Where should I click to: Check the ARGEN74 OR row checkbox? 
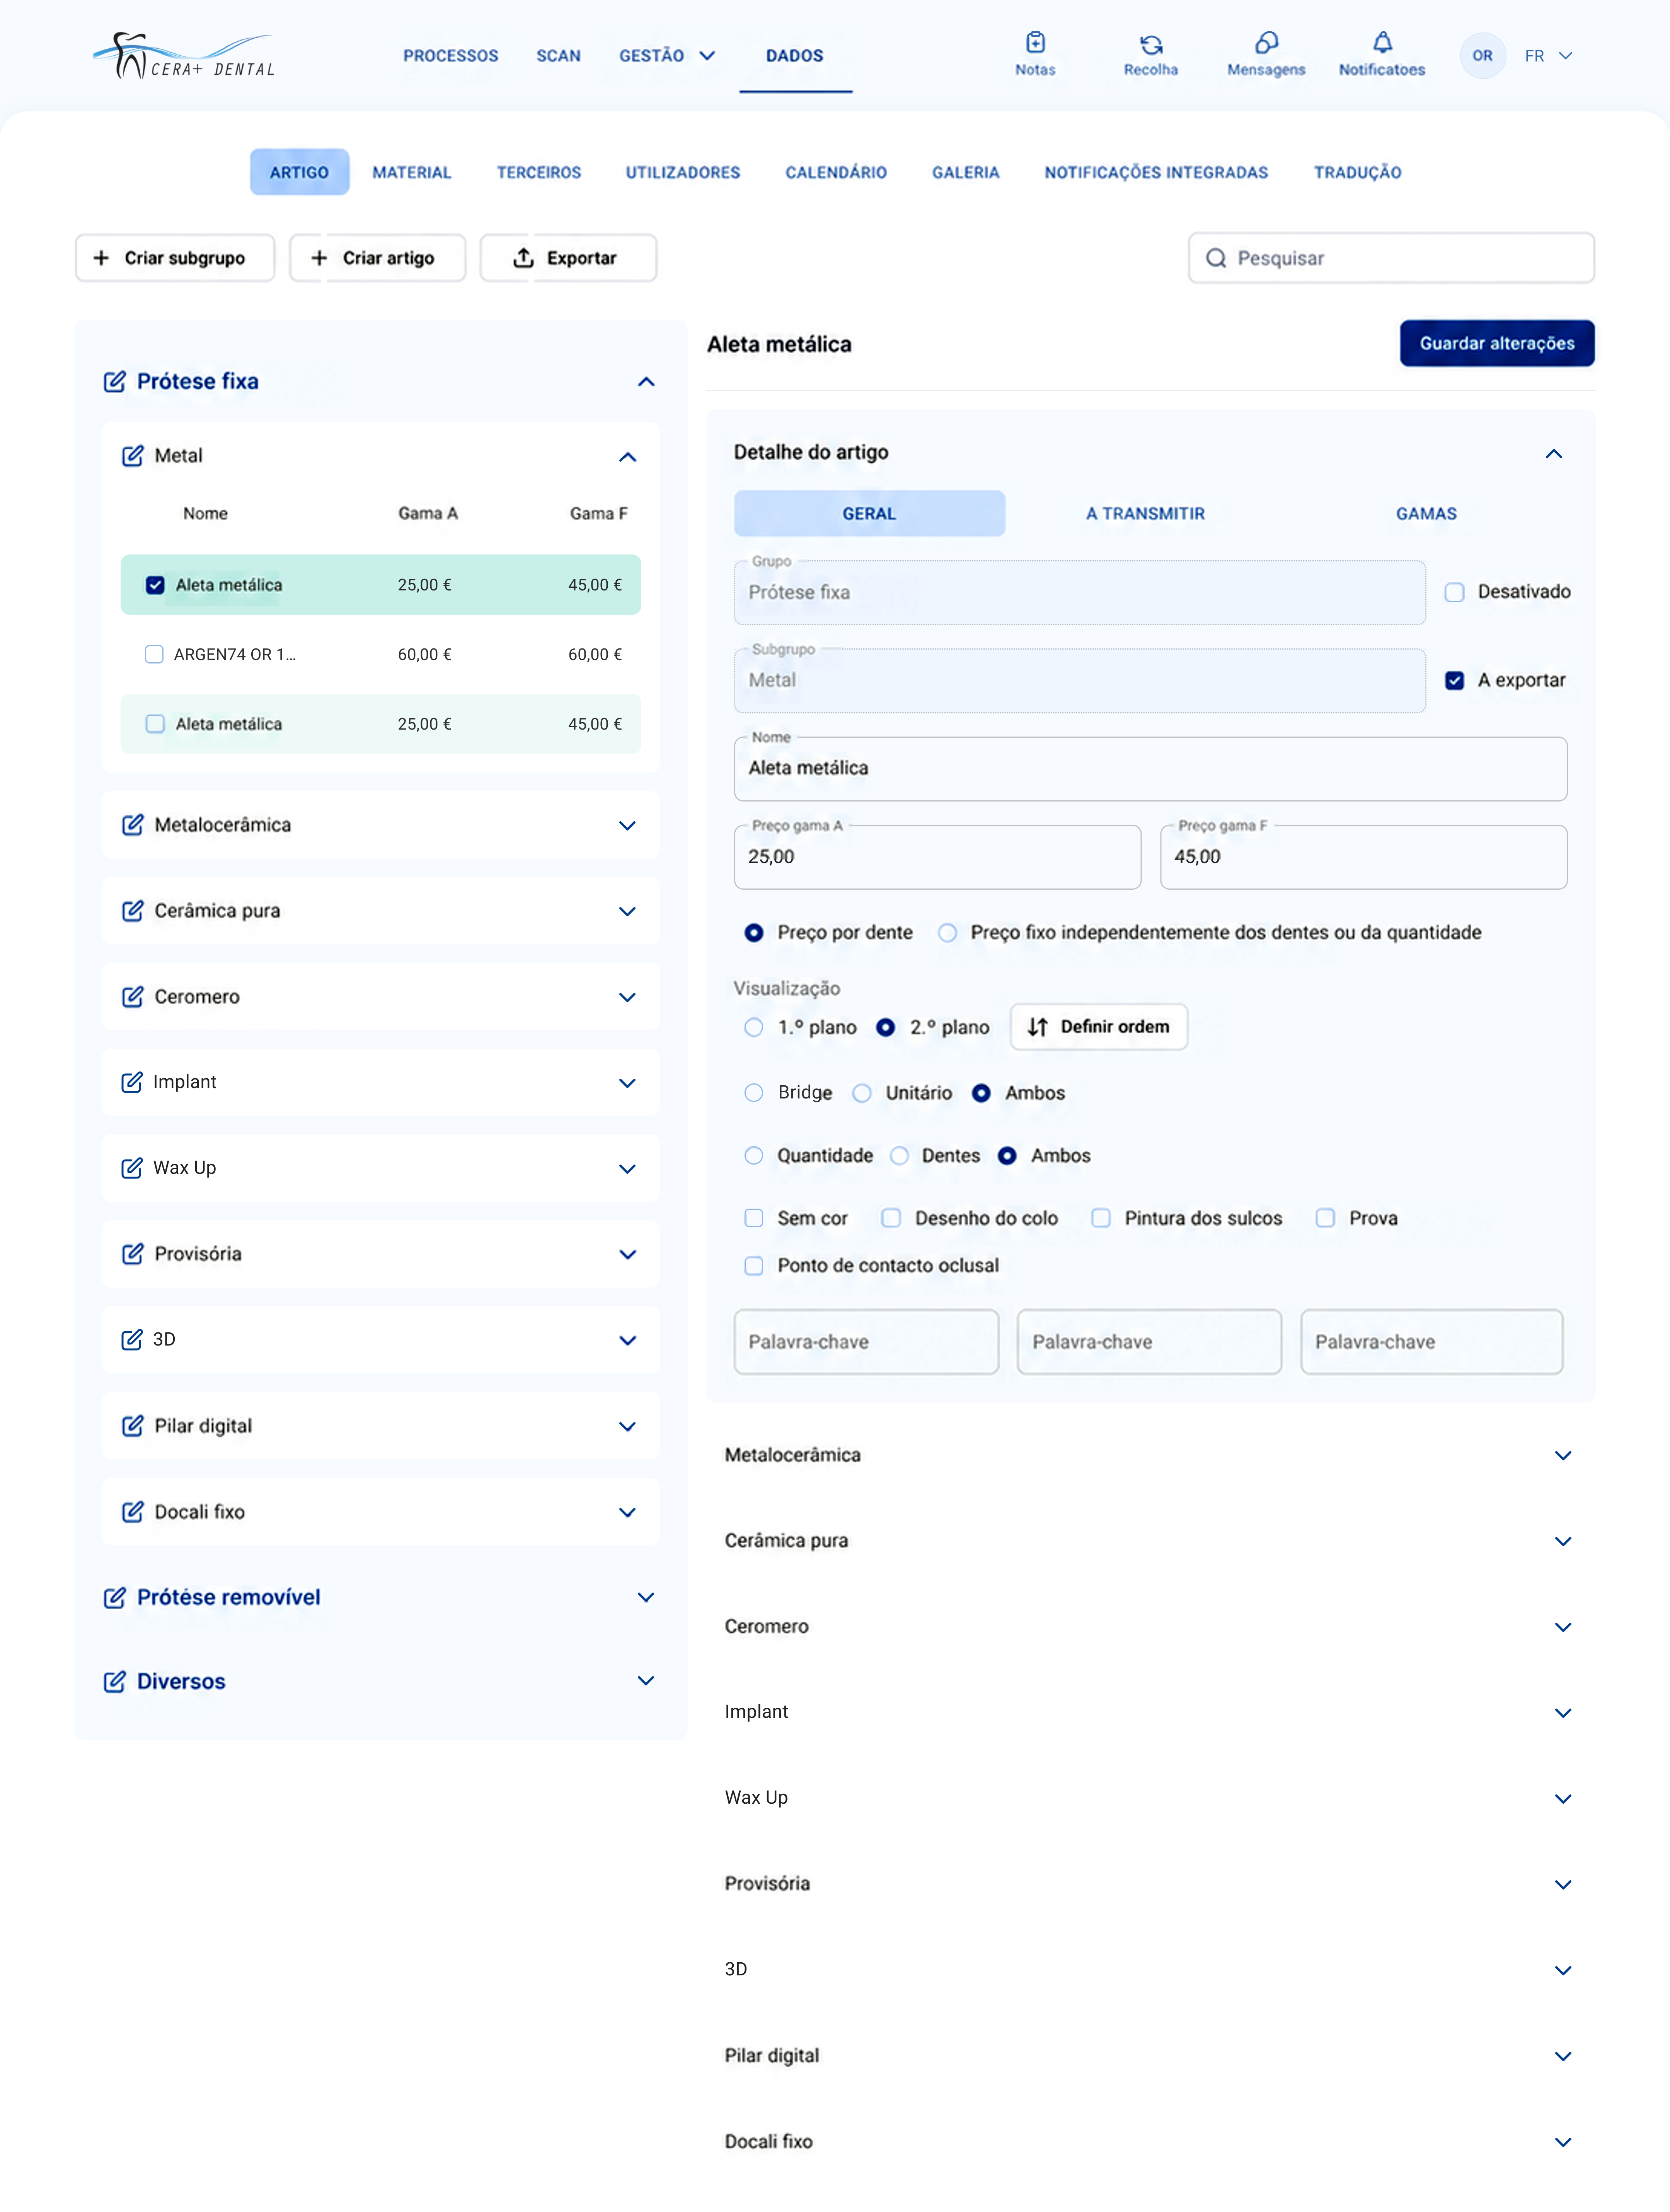[154, 654]
